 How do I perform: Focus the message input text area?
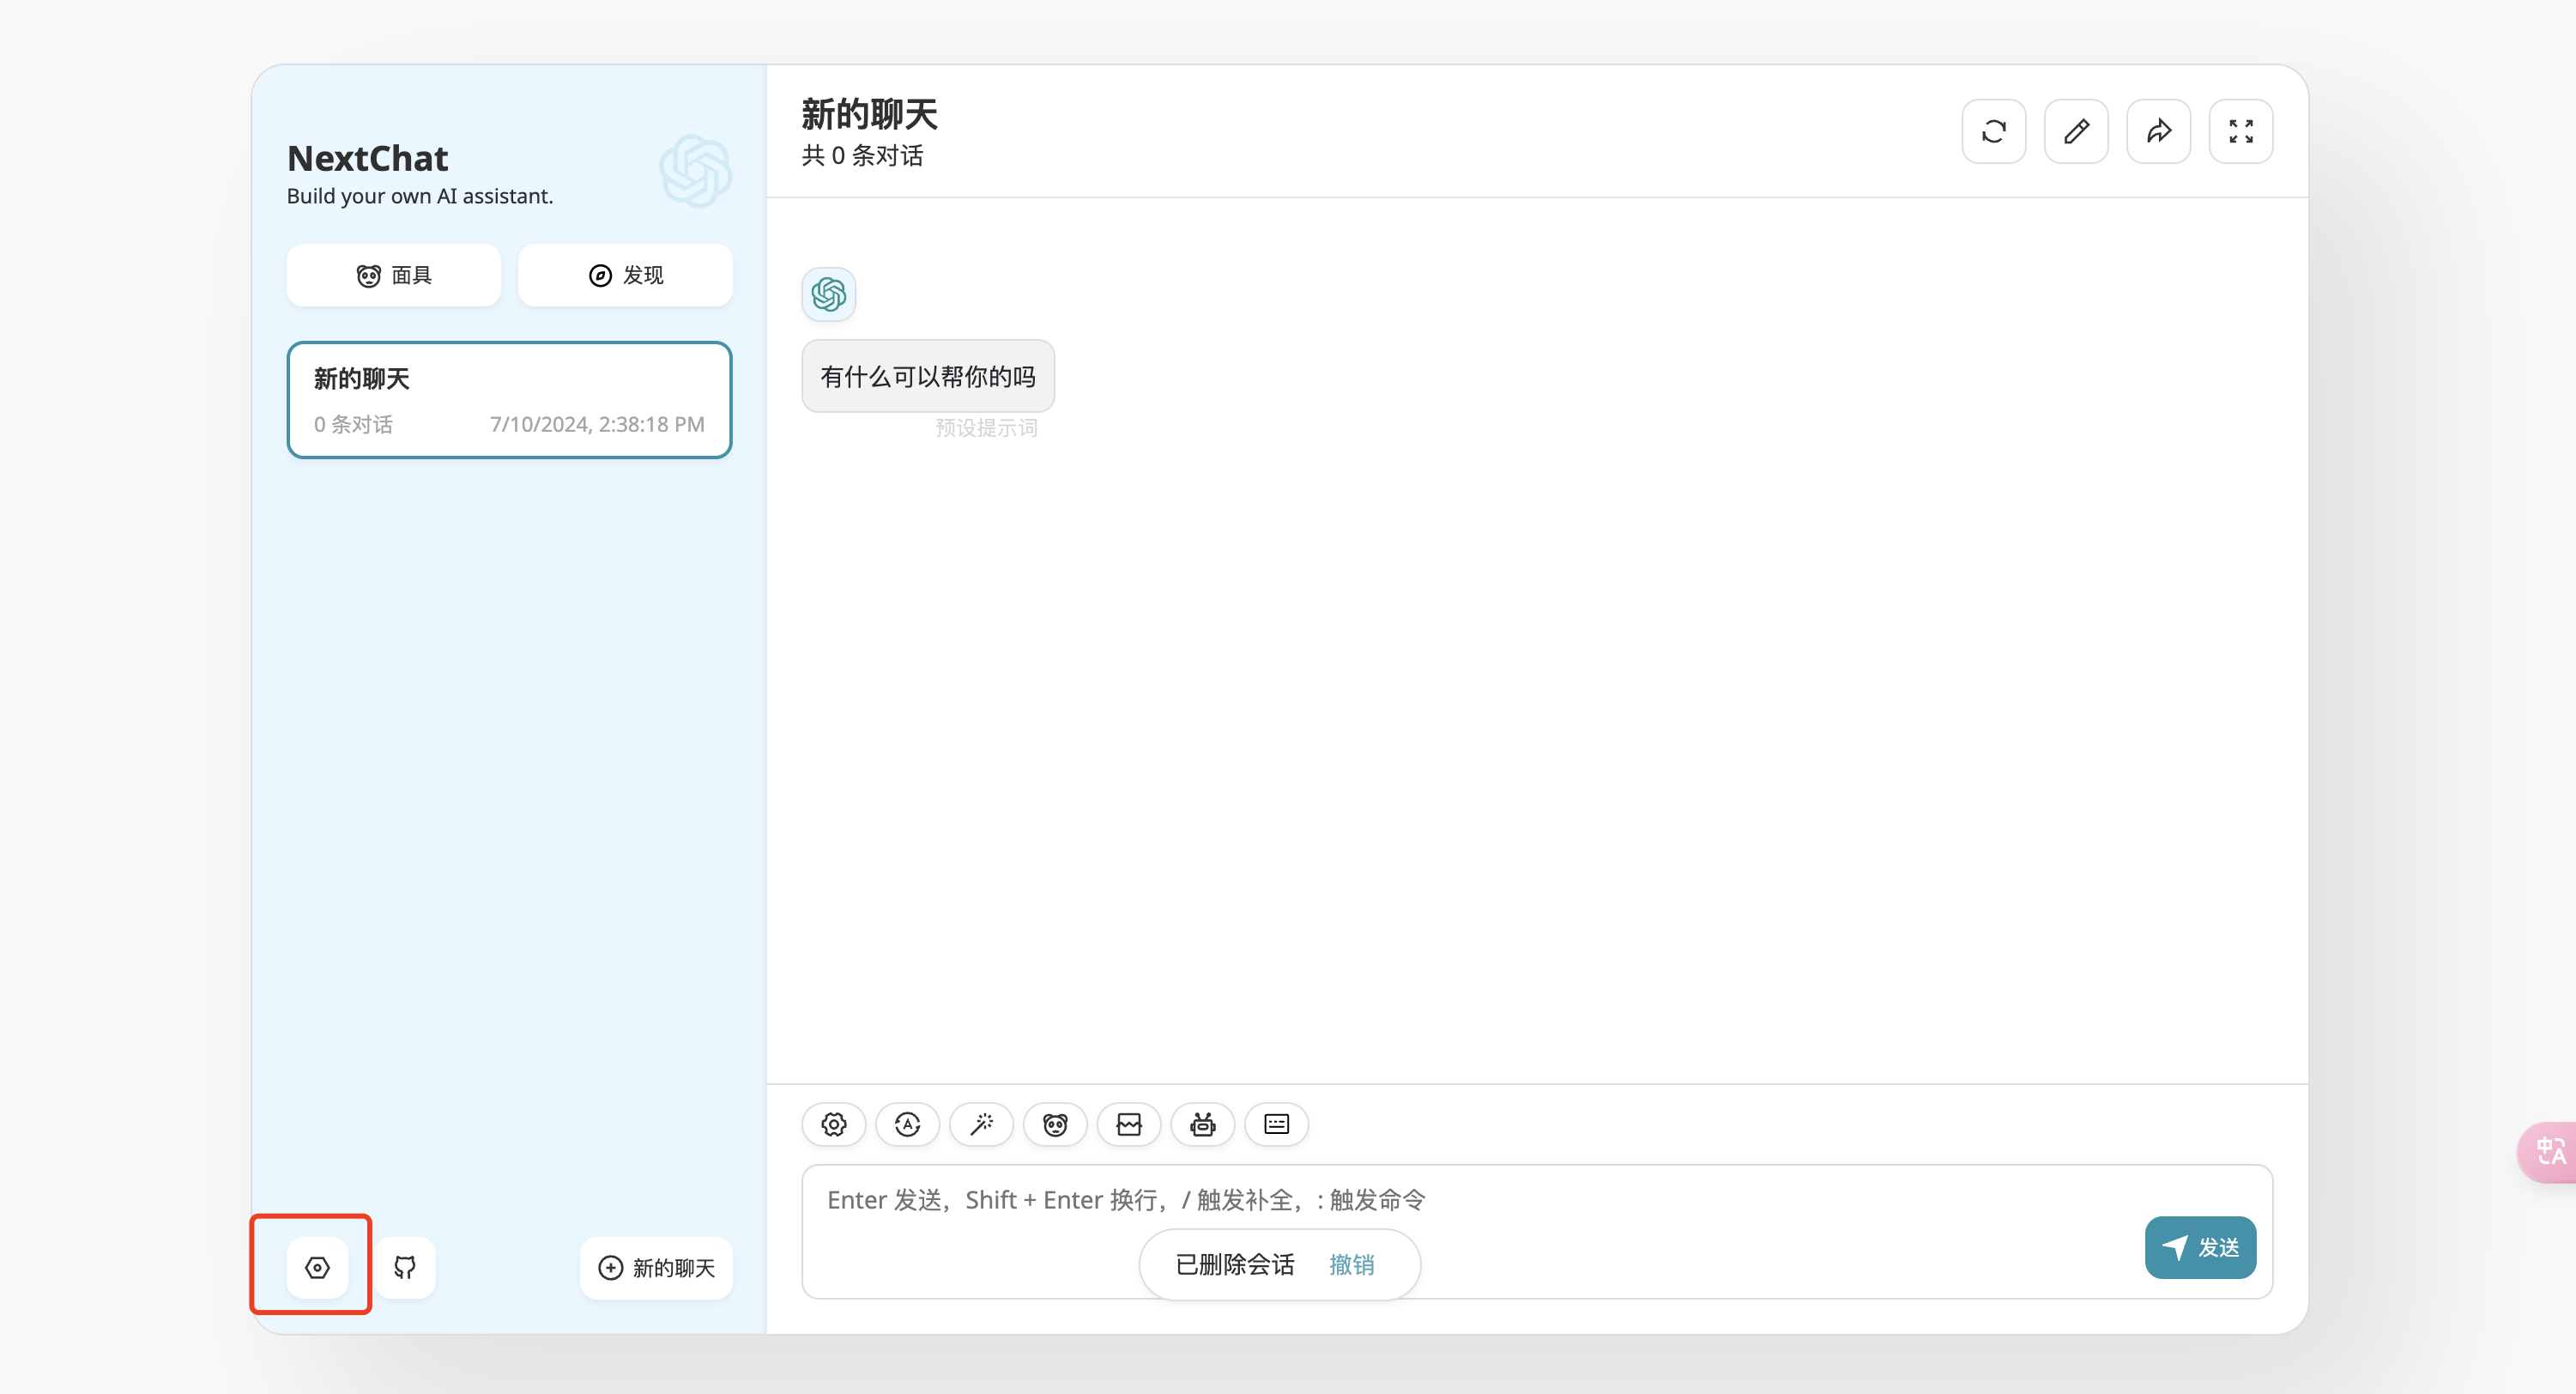[x=1537, y=1231]
